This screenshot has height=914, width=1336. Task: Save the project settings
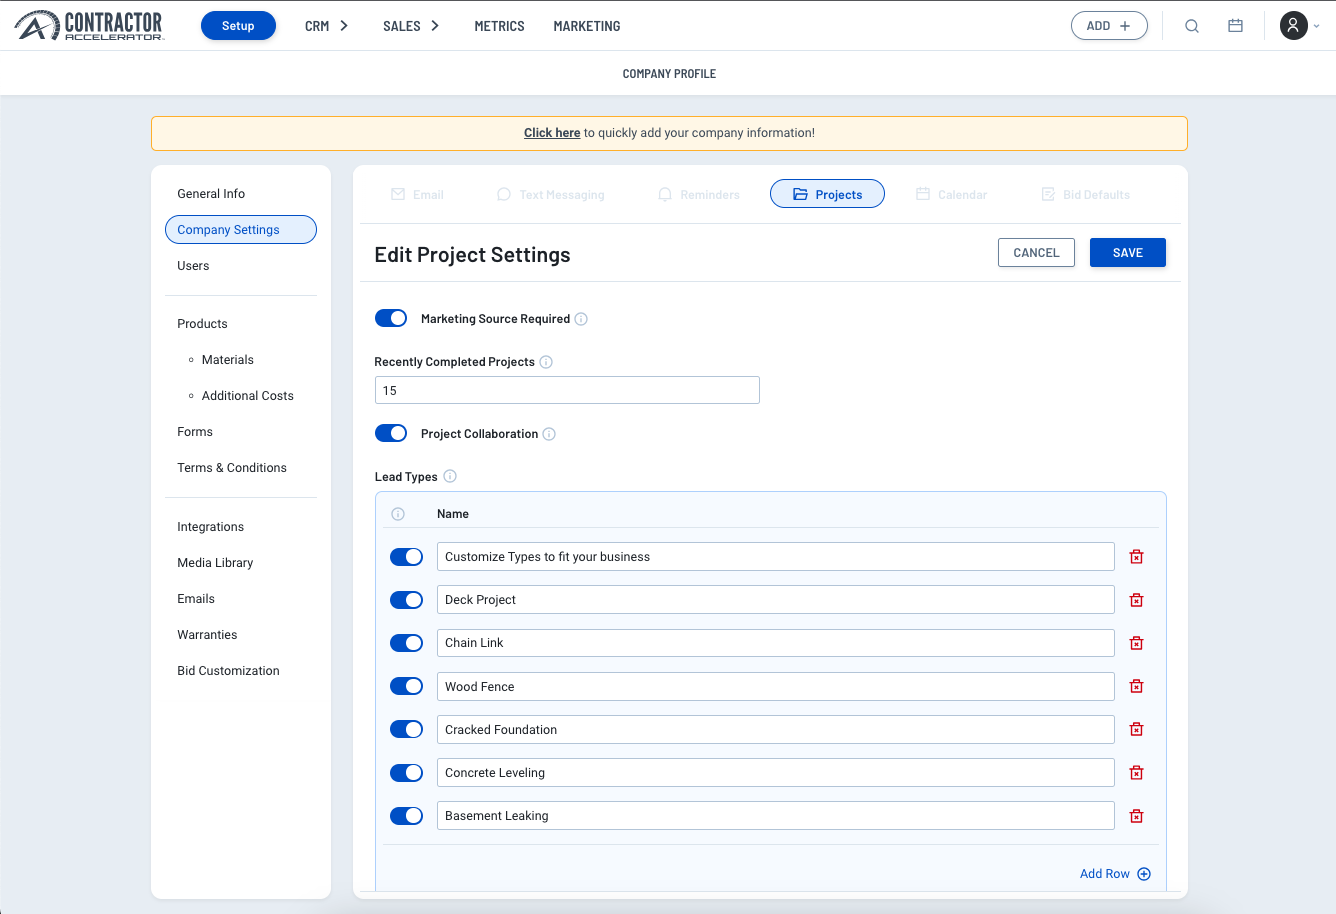point(1127,252)
